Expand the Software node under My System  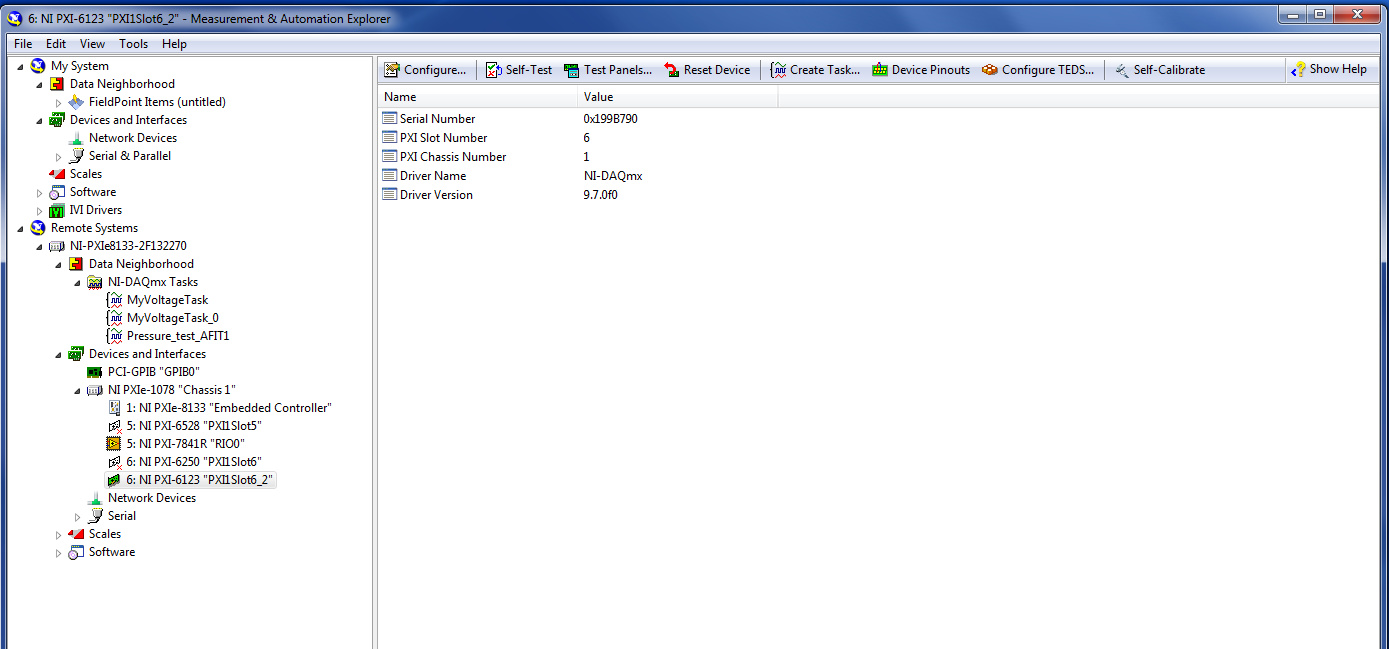[39, 192]
